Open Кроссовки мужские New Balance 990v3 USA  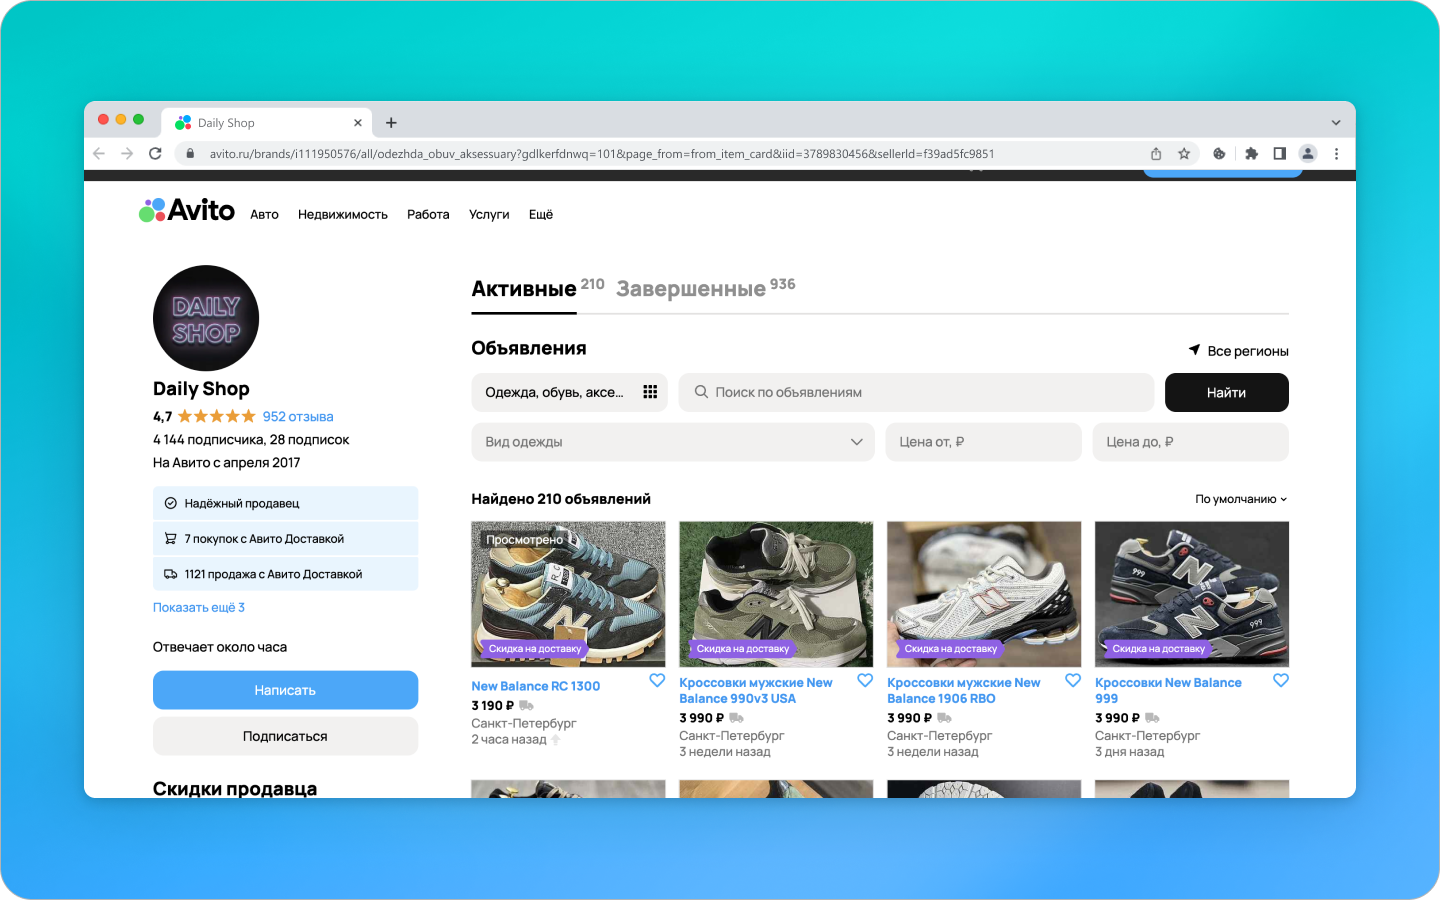pos(756,690)
